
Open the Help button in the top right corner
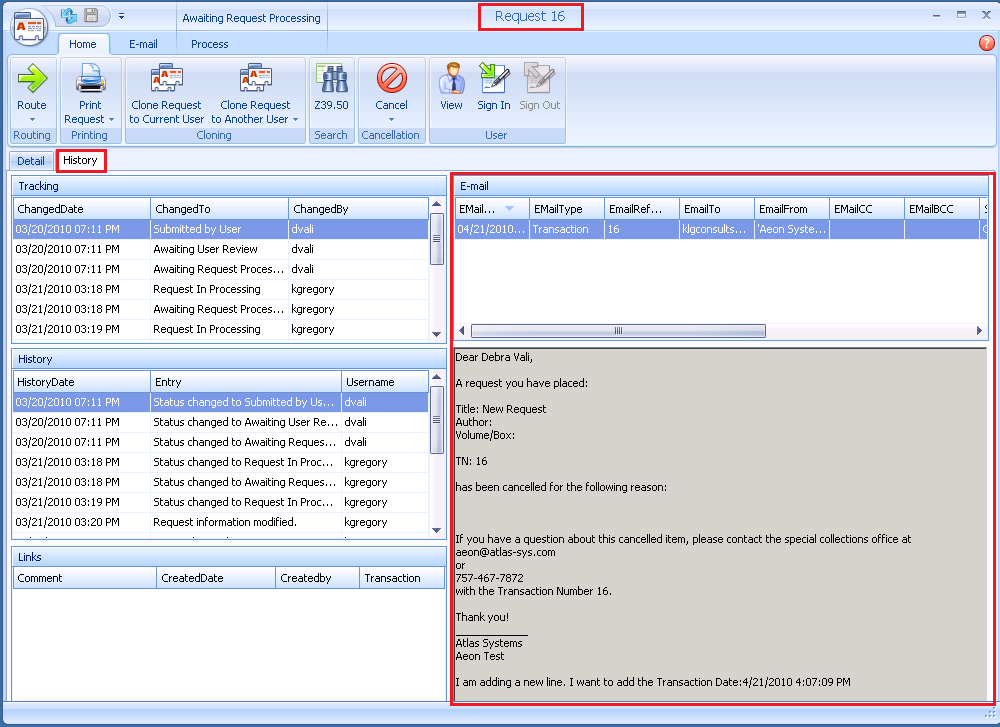[x=985, y=44]
